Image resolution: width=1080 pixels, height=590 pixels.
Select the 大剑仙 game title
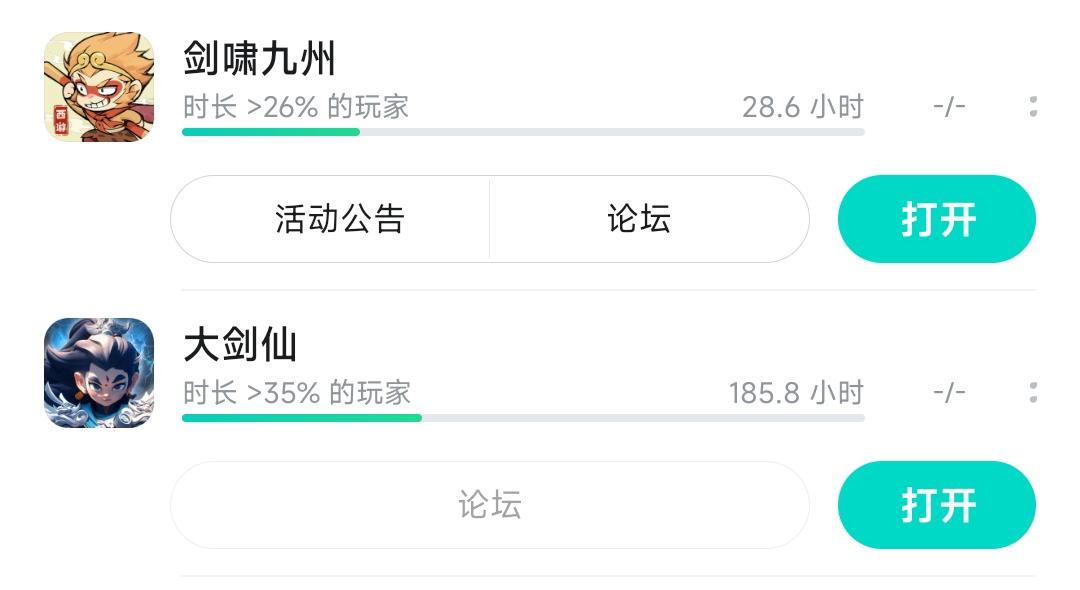click(x=240, y=346)
